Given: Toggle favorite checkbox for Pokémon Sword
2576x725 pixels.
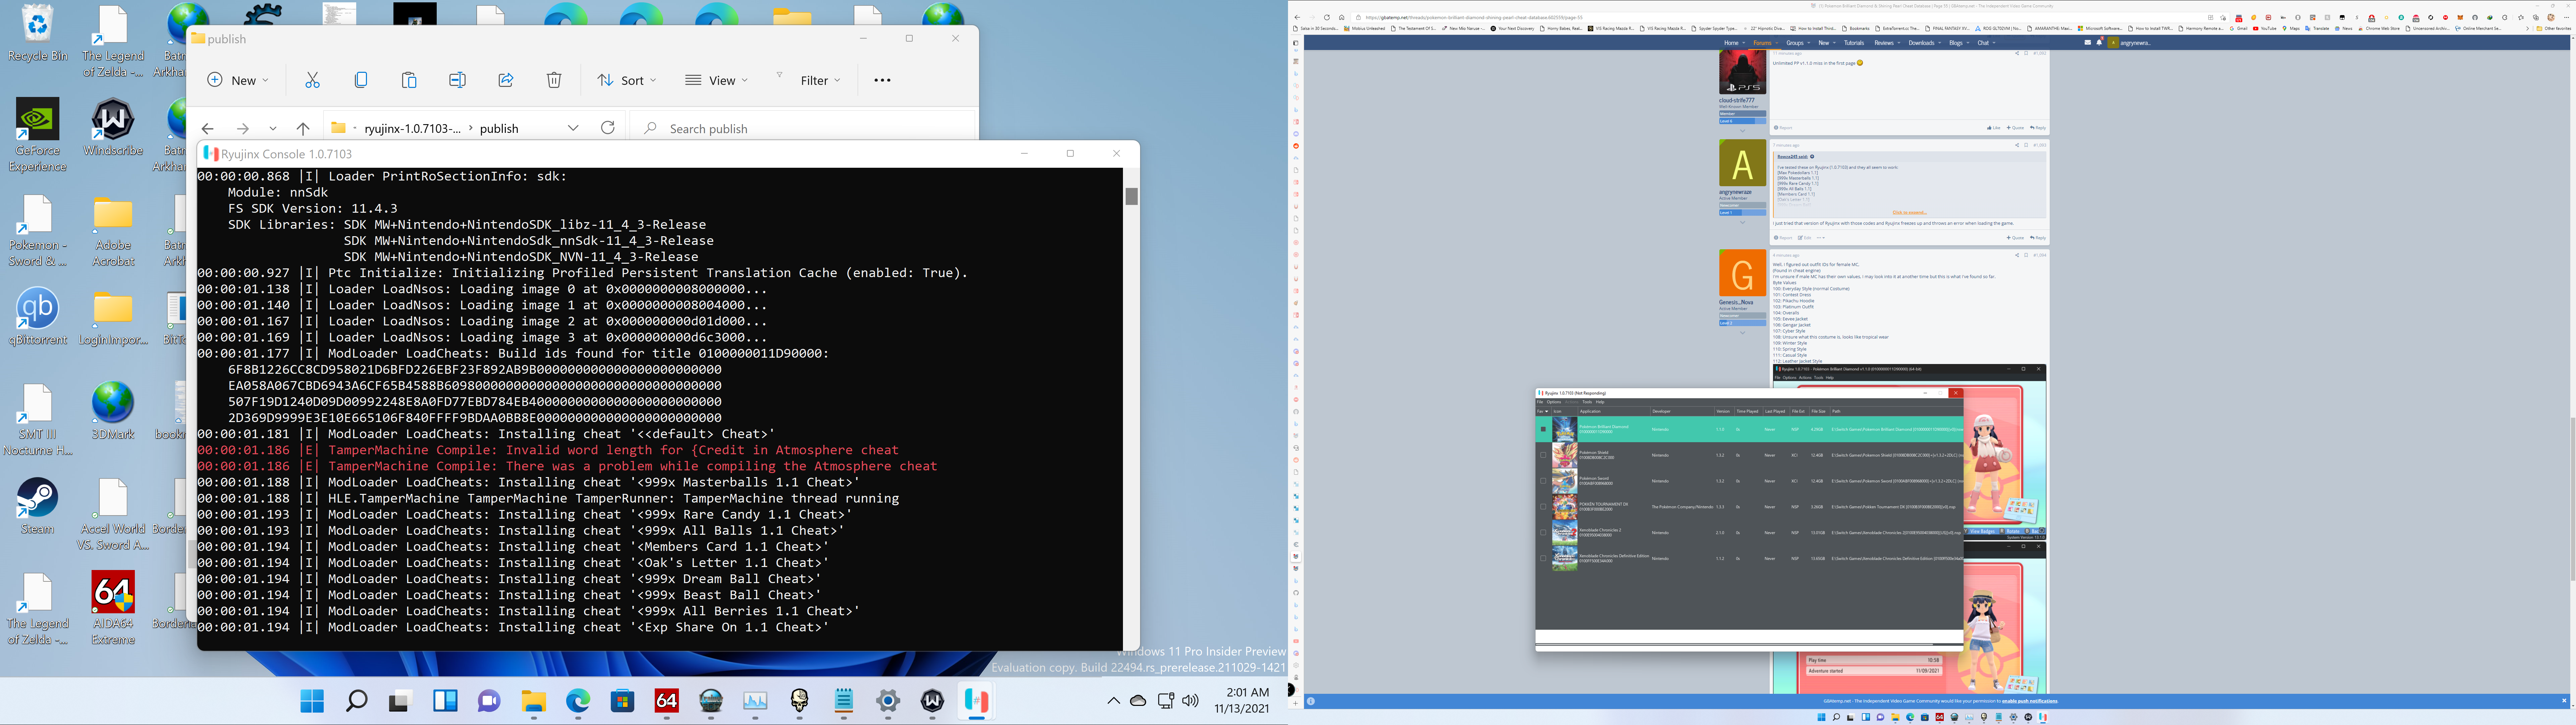Looking at the screenshot, I should pos(1543,481).
